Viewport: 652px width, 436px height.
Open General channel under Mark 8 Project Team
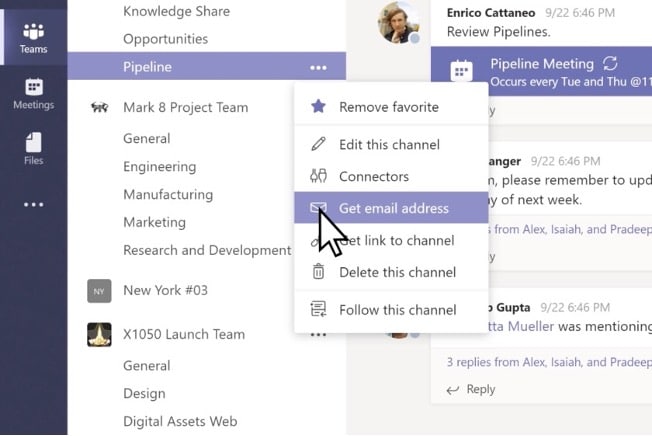[146, 138]
